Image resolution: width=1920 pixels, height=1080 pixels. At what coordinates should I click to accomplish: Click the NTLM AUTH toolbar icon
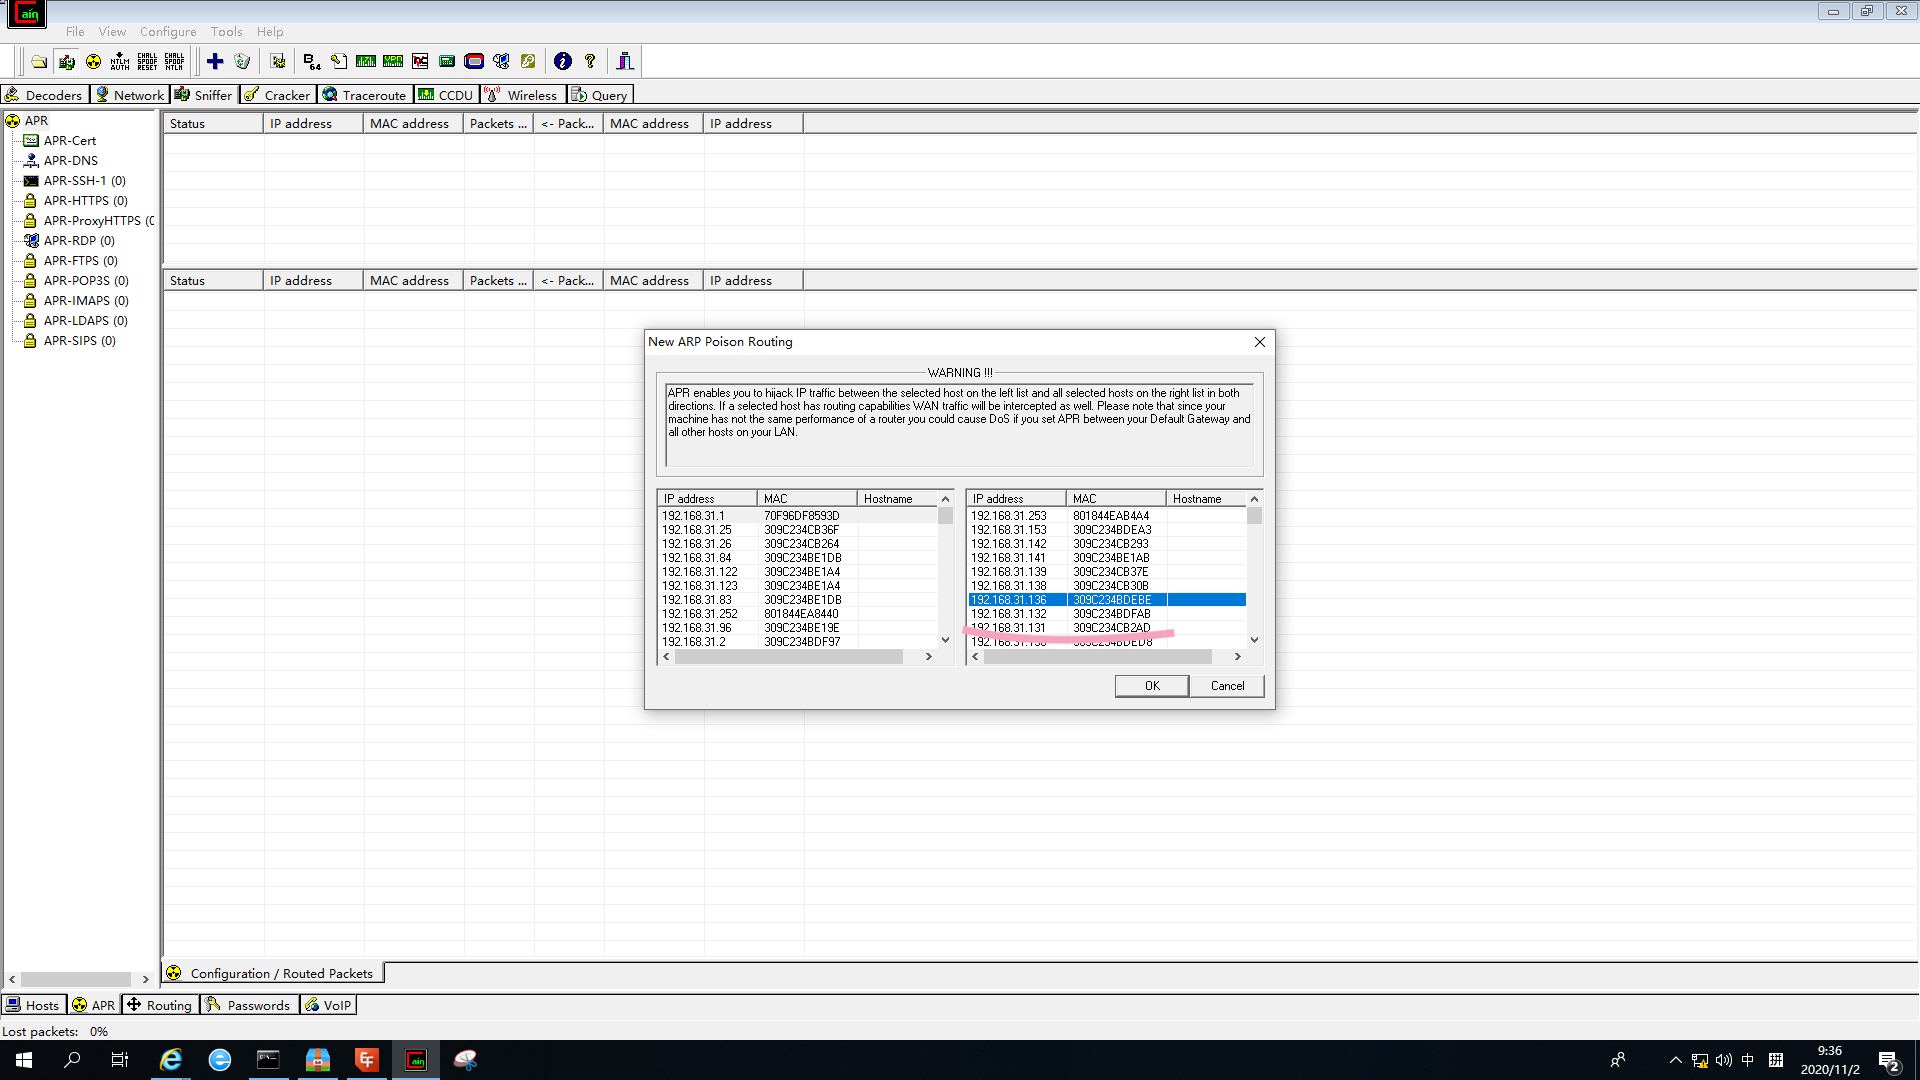(x=120, y=61)
